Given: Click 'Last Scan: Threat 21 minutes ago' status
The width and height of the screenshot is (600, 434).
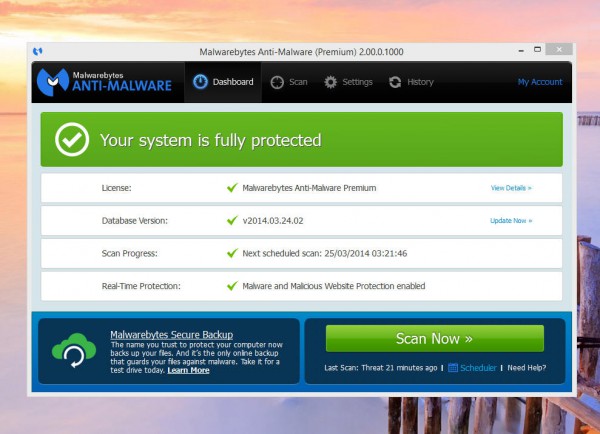Looking at the screenshot, I should [x=381, y=368].
